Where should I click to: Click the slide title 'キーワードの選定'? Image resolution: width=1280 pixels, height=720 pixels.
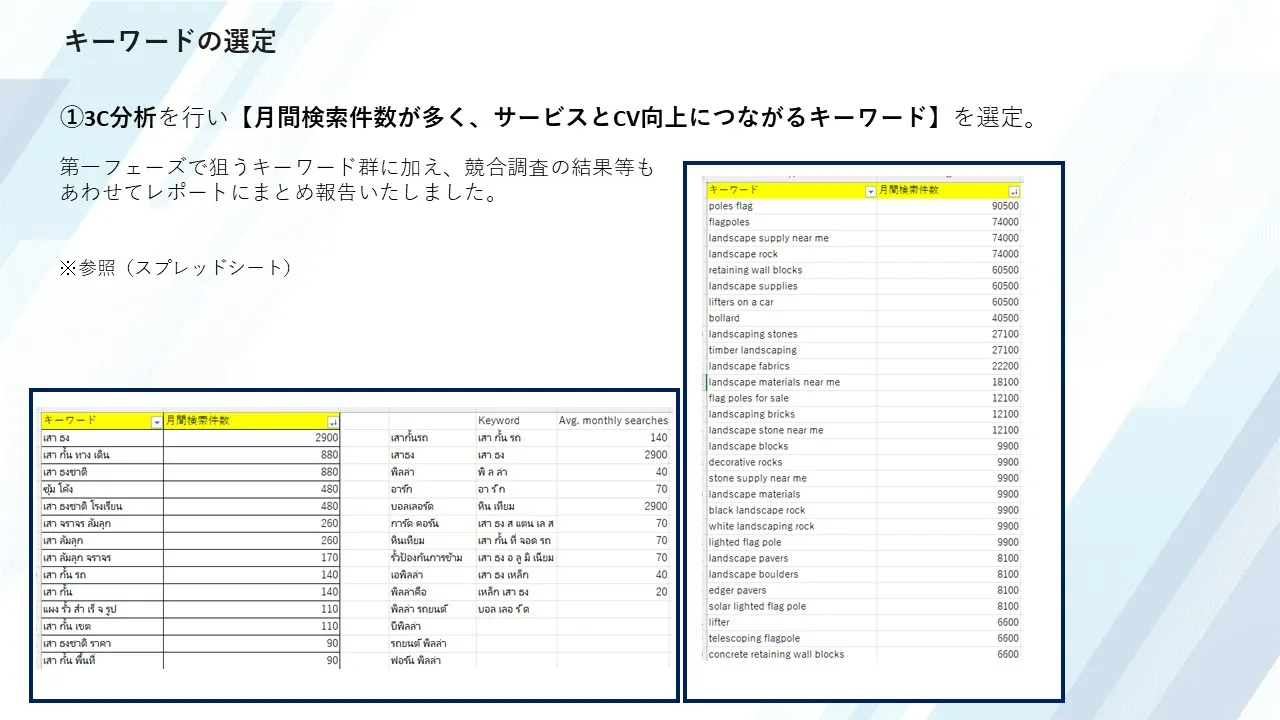[x=170, y=41]
